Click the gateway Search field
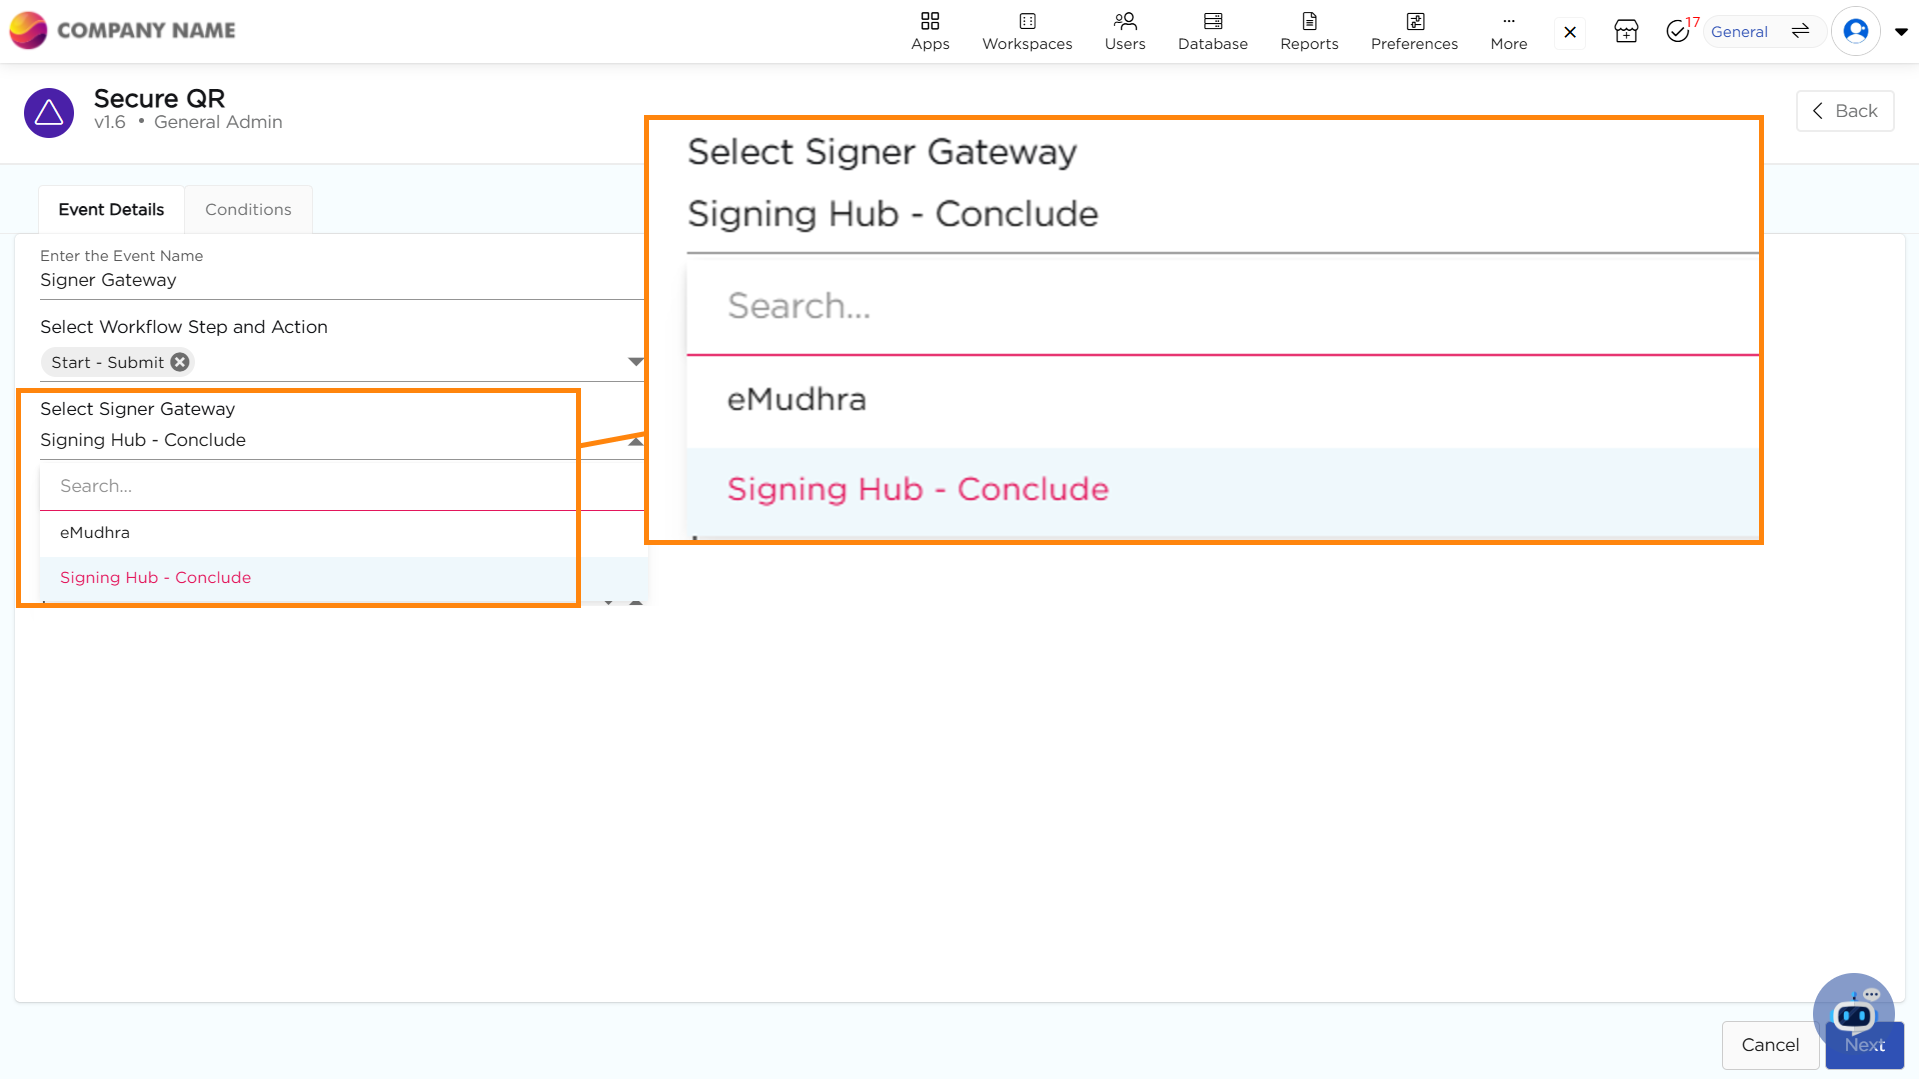1919x1079 pixels. (x=343, y=486)
